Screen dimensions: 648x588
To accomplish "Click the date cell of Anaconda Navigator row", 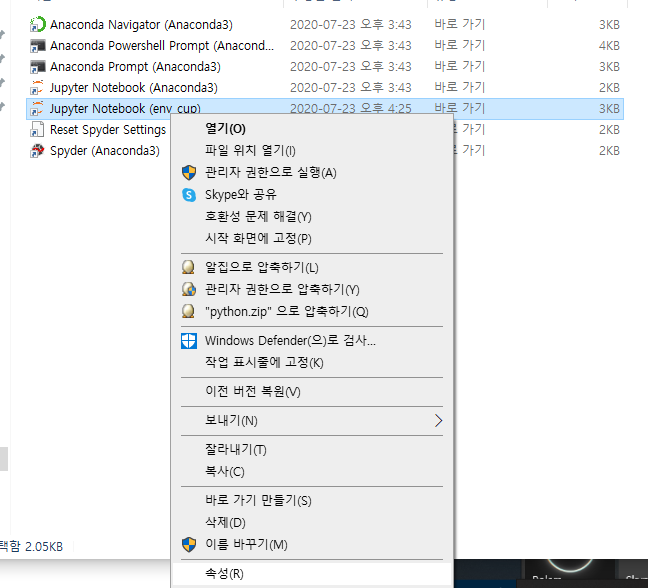I will tap(351, 25).
